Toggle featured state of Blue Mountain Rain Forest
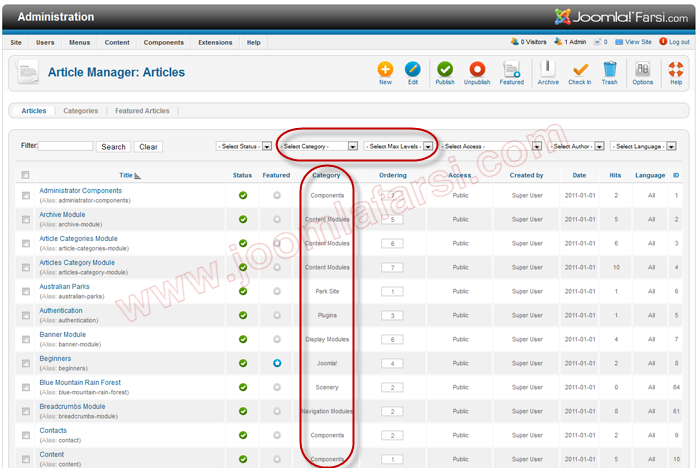This screenshot has width=700, height=468. click(277, 387)
